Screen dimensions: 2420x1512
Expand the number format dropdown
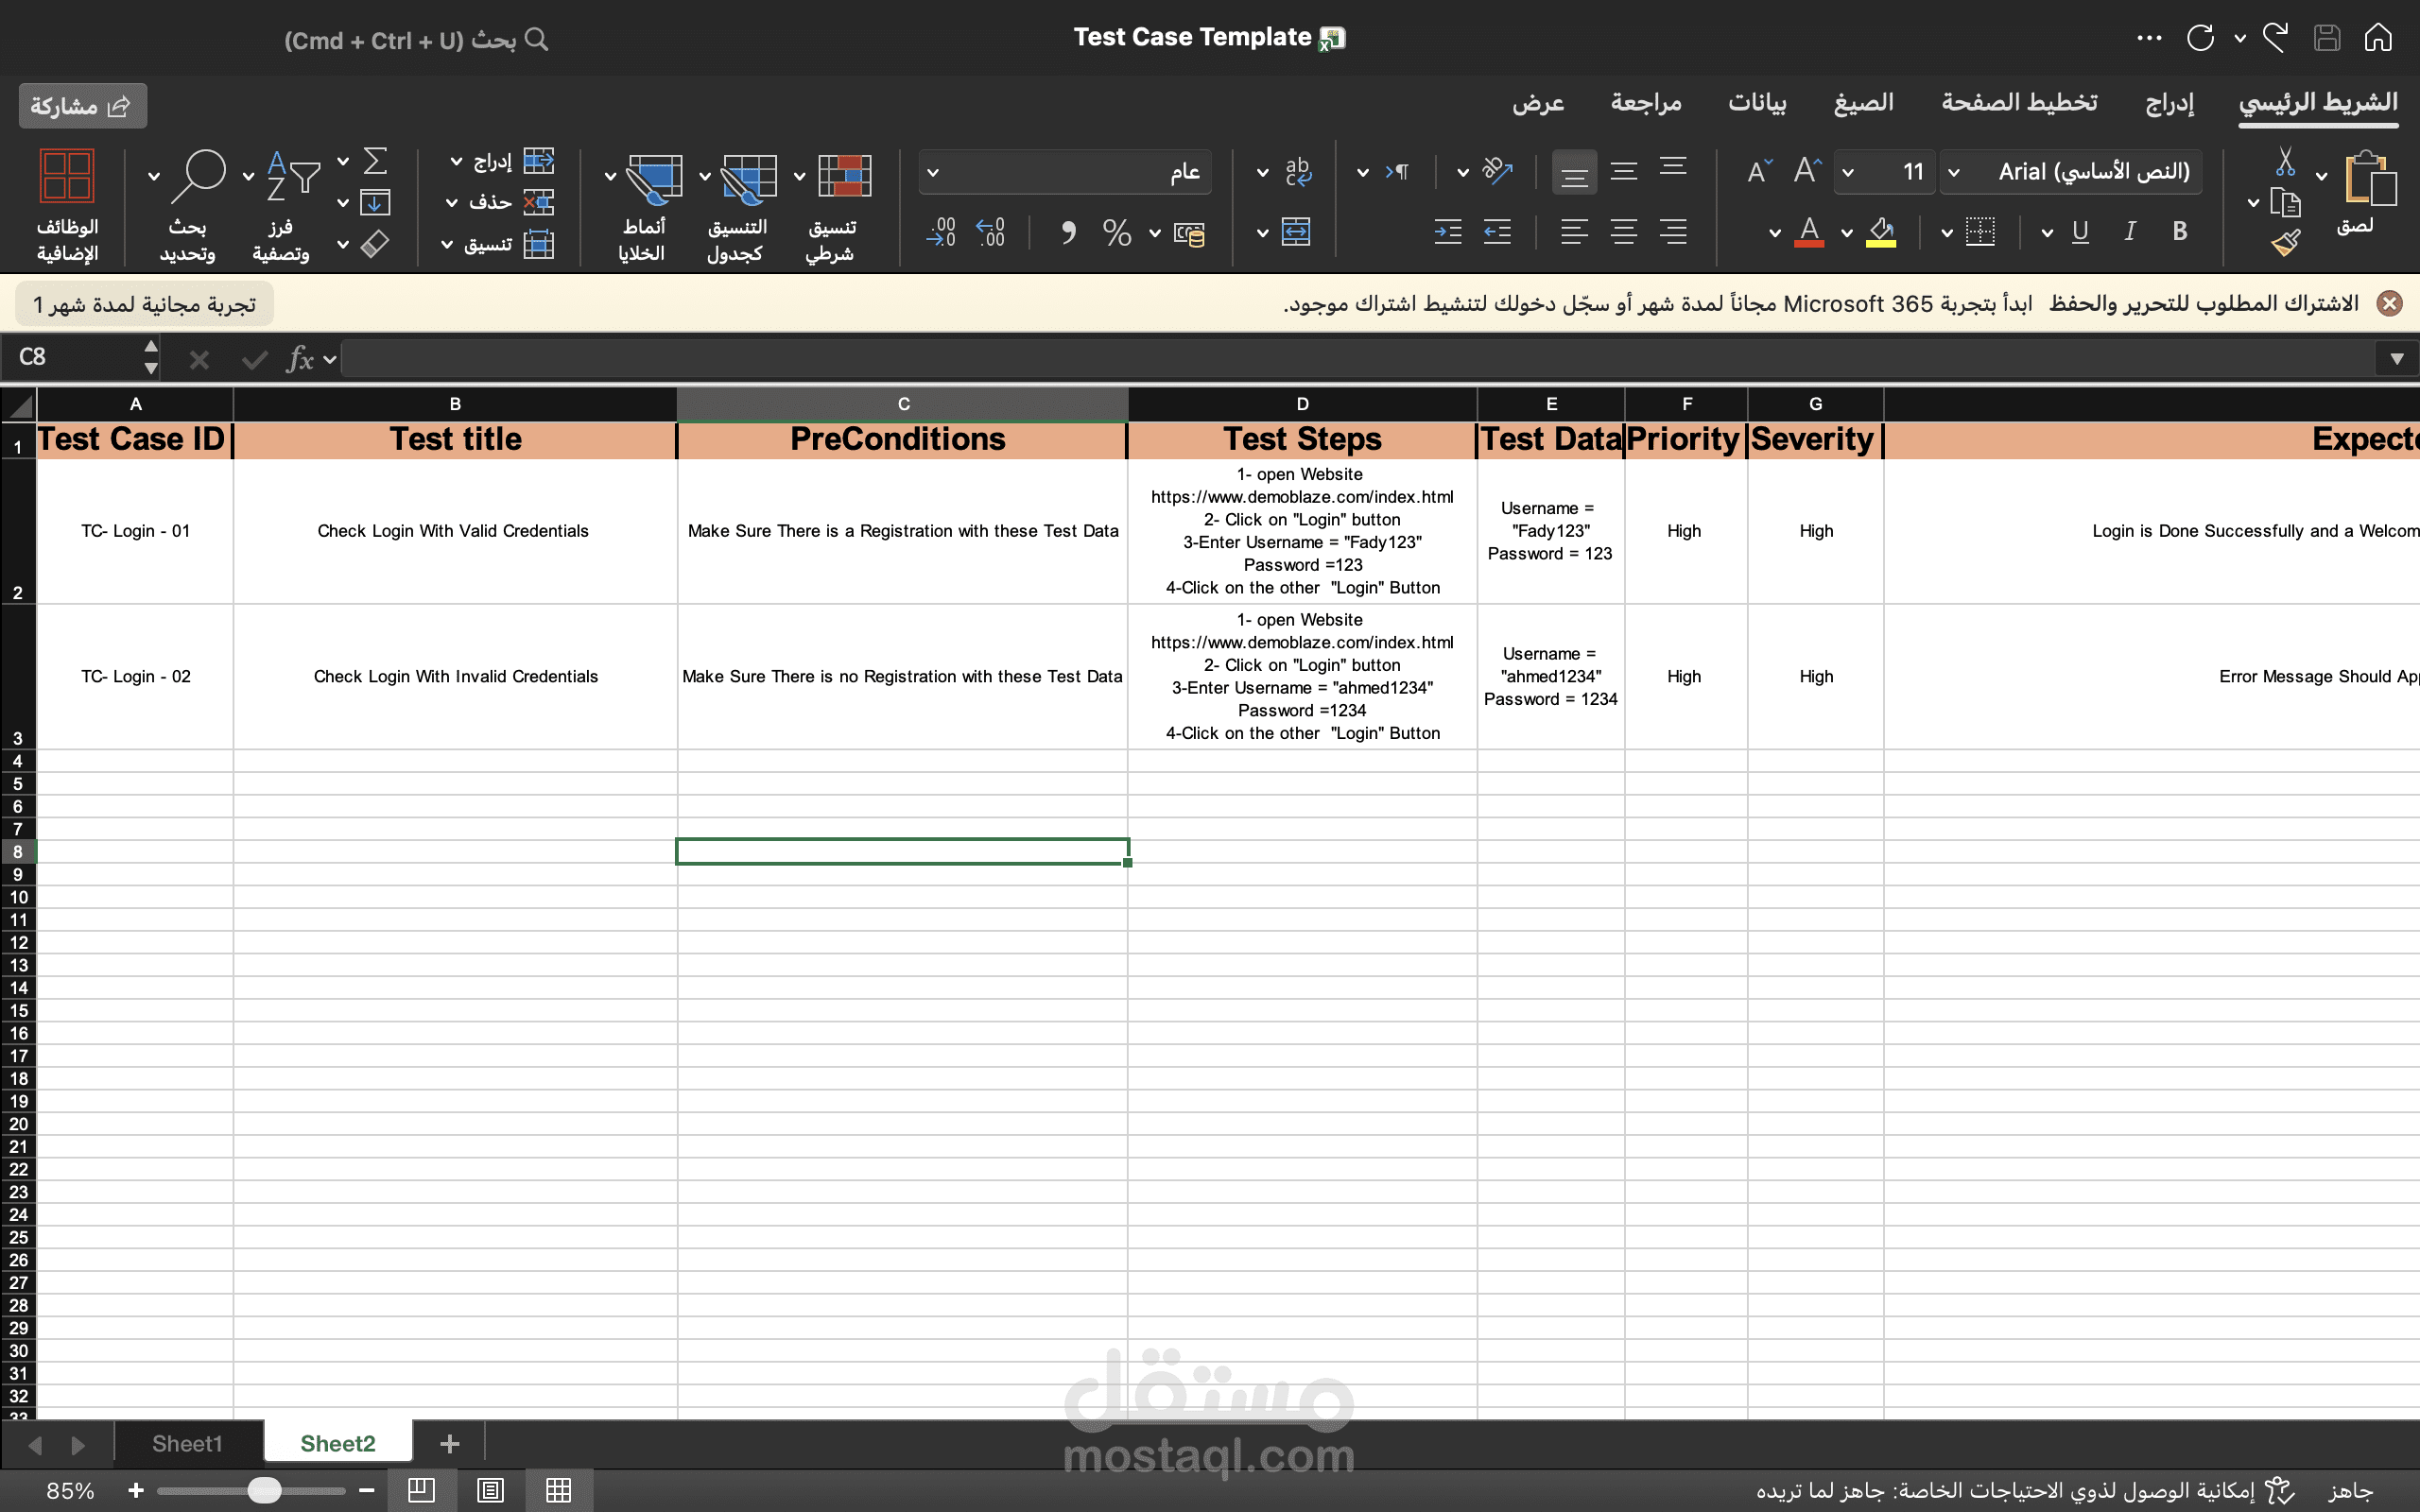[x=933, y=172]
